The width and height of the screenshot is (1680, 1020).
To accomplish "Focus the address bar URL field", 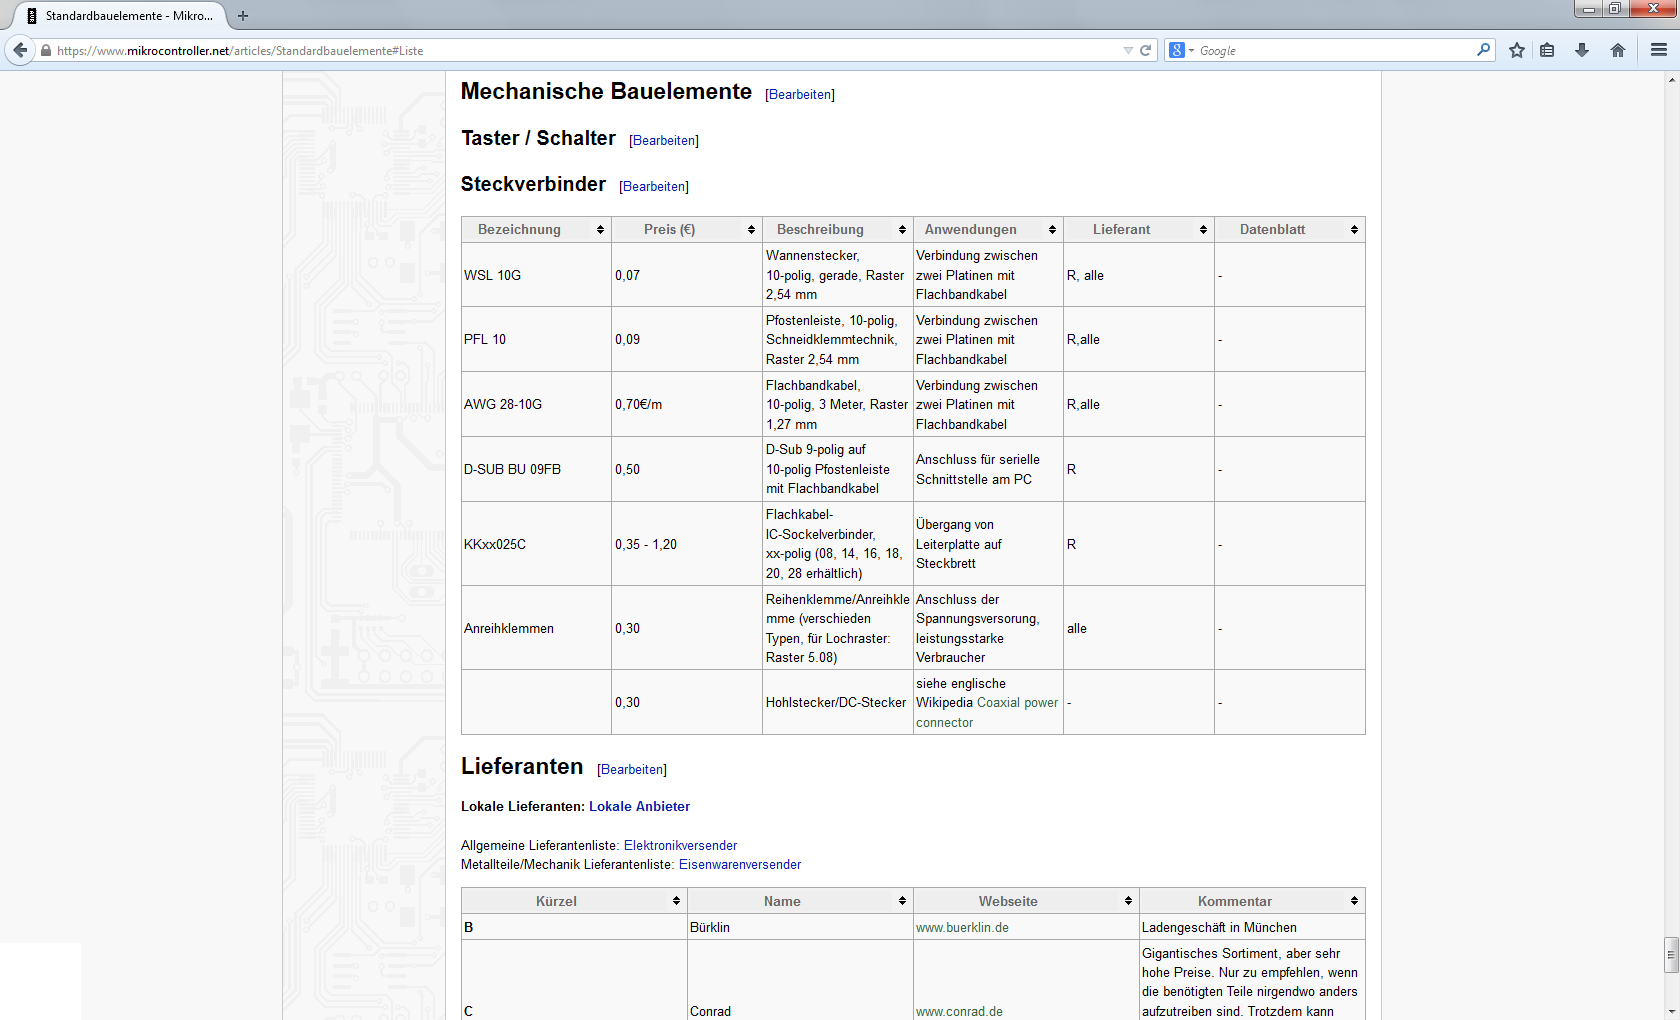I will [x=585, y=50].
